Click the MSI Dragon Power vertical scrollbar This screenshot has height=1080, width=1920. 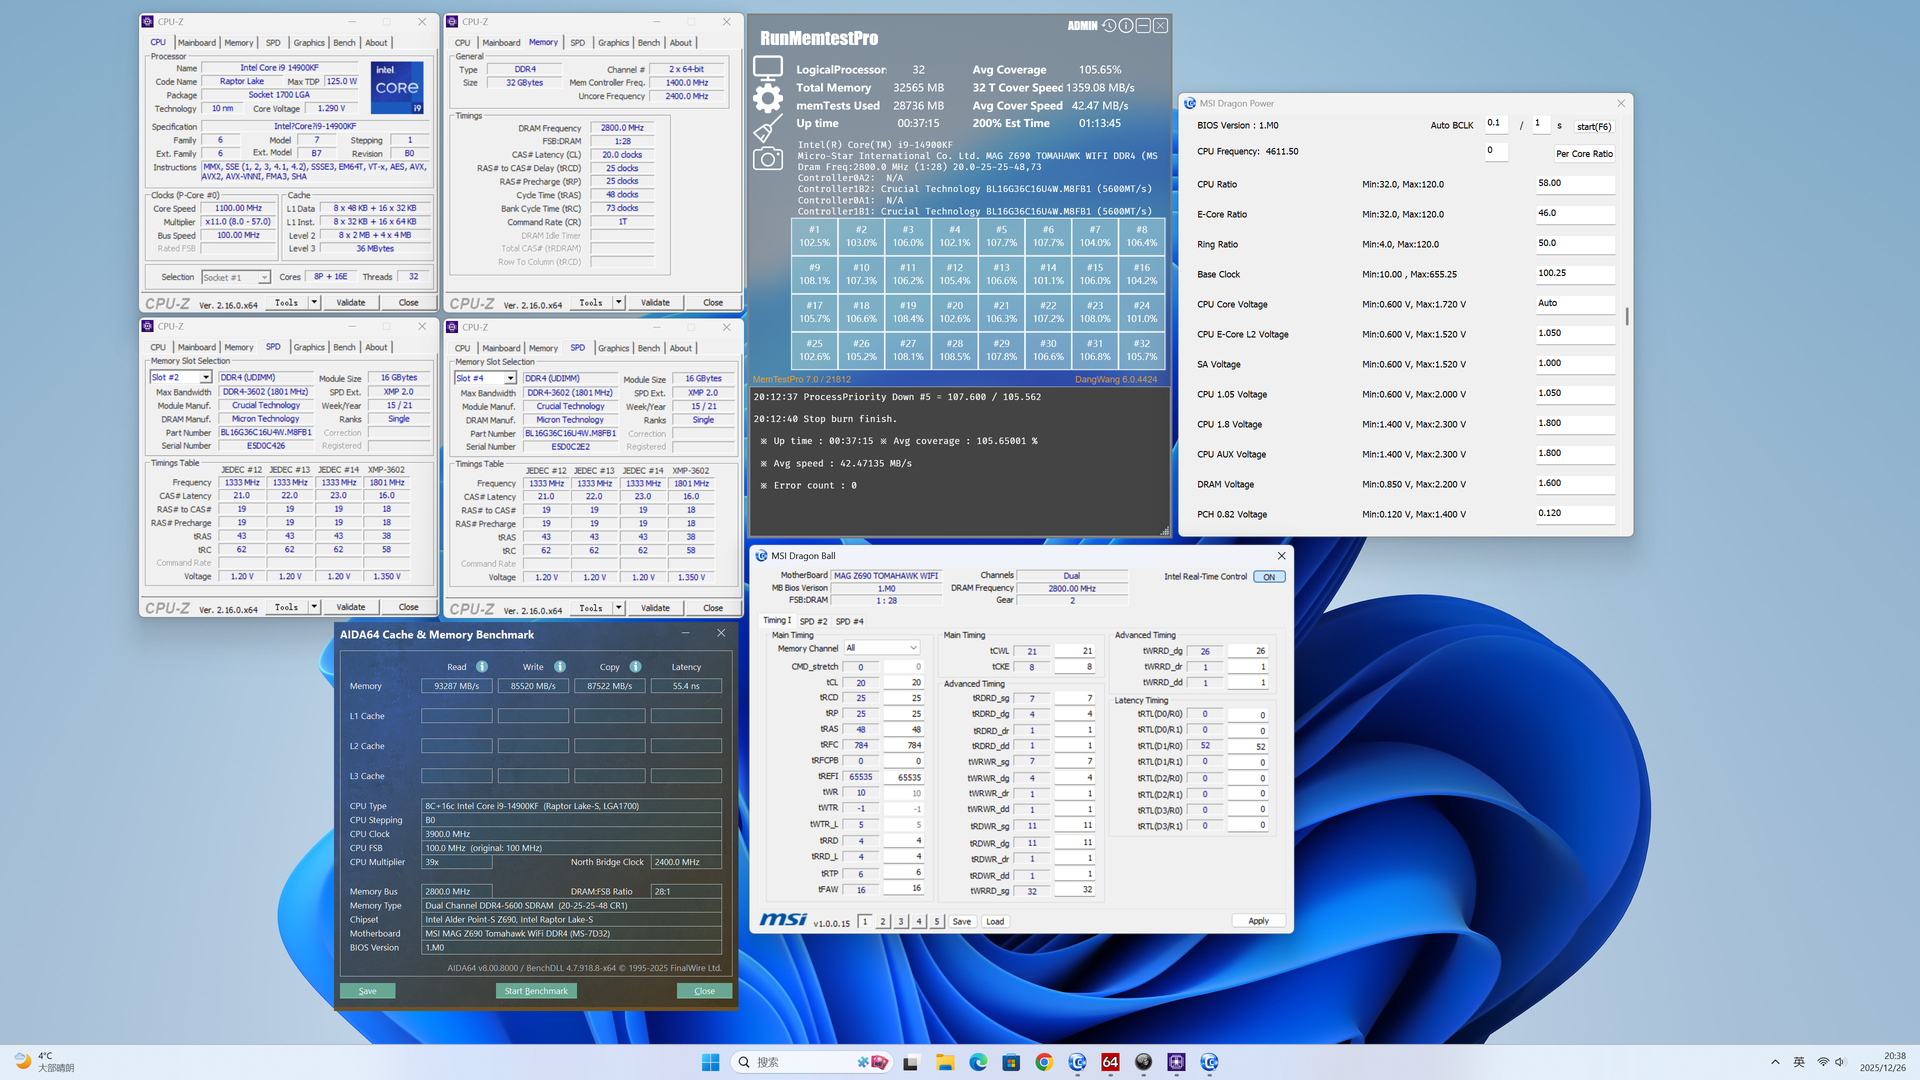tap(1627, 316)
